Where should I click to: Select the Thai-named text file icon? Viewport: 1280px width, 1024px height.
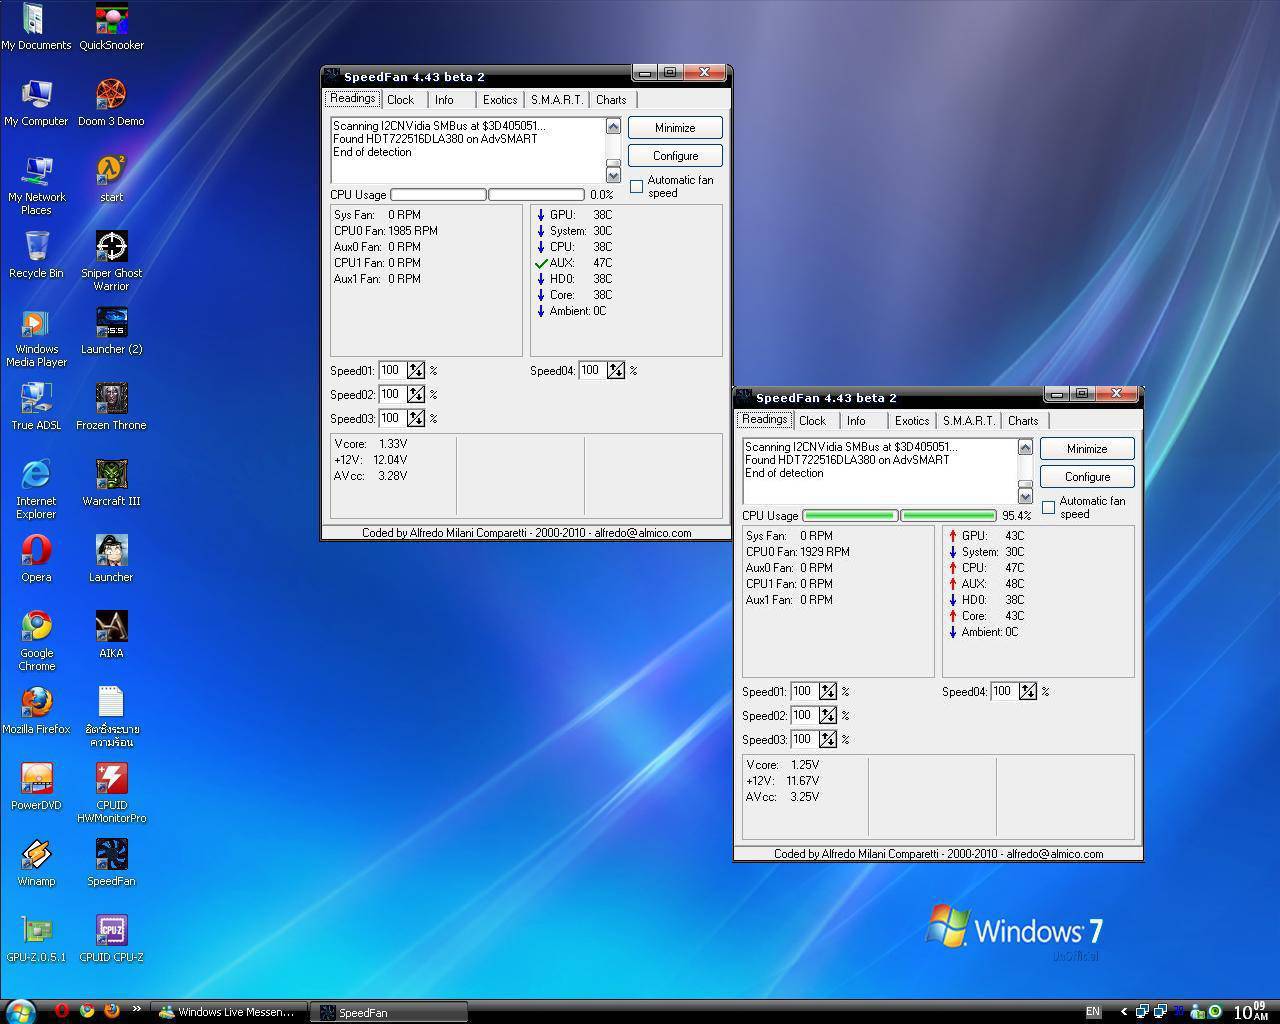point(111,716)
